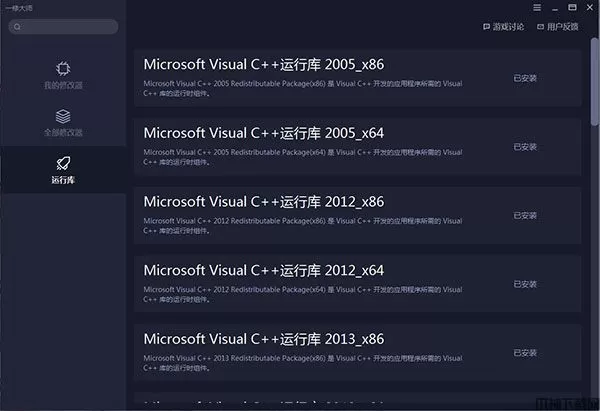Select Microsoft Visual C++运行库 2012_x86 title
This screenshot has height=411, width=600.
[x=264, y=202]
